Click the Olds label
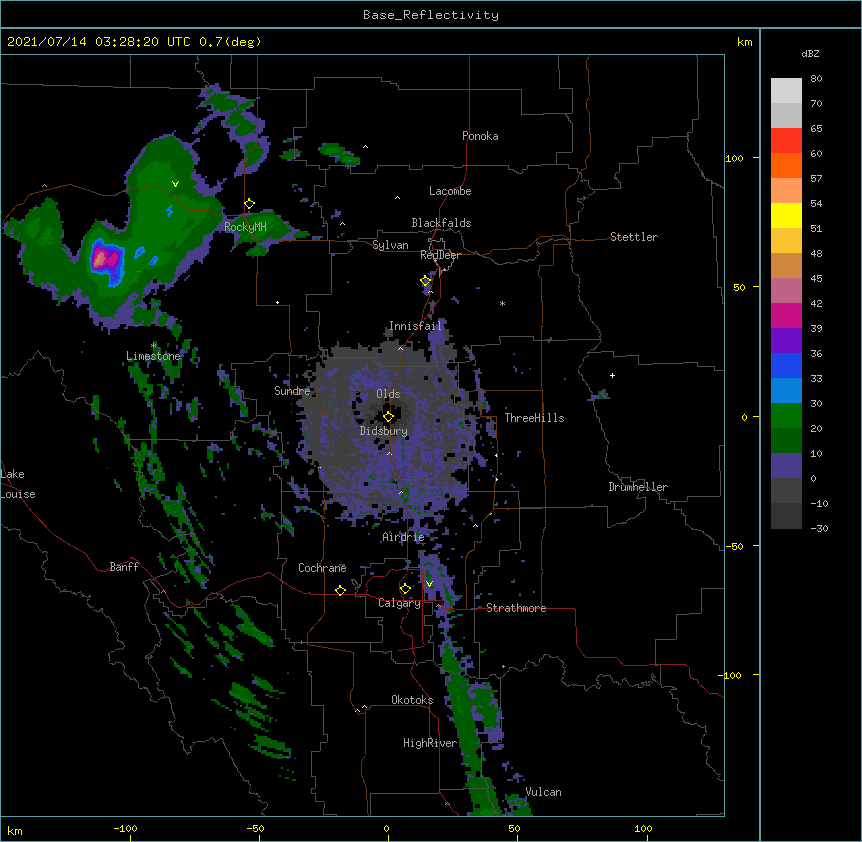 (x=388, y=394)
